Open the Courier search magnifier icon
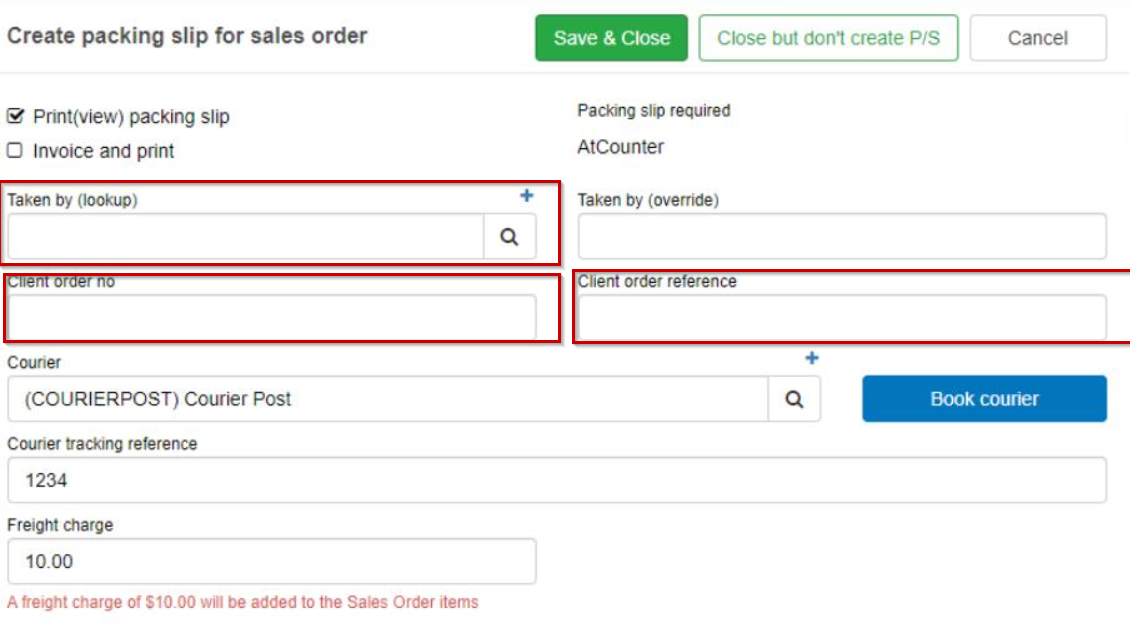Viewport: 1130px width, 643px height. click(793, 399)
